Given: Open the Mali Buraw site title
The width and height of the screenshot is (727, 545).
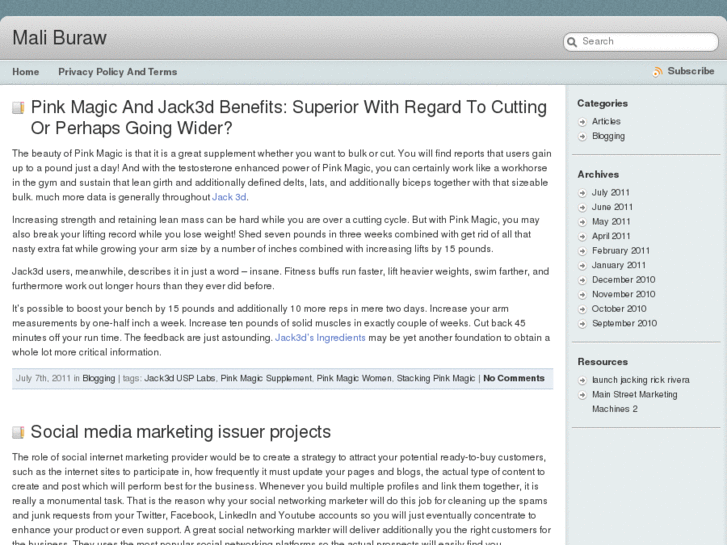Looking at the screenshot, I should pyautogui.click(x=59, y=38).
